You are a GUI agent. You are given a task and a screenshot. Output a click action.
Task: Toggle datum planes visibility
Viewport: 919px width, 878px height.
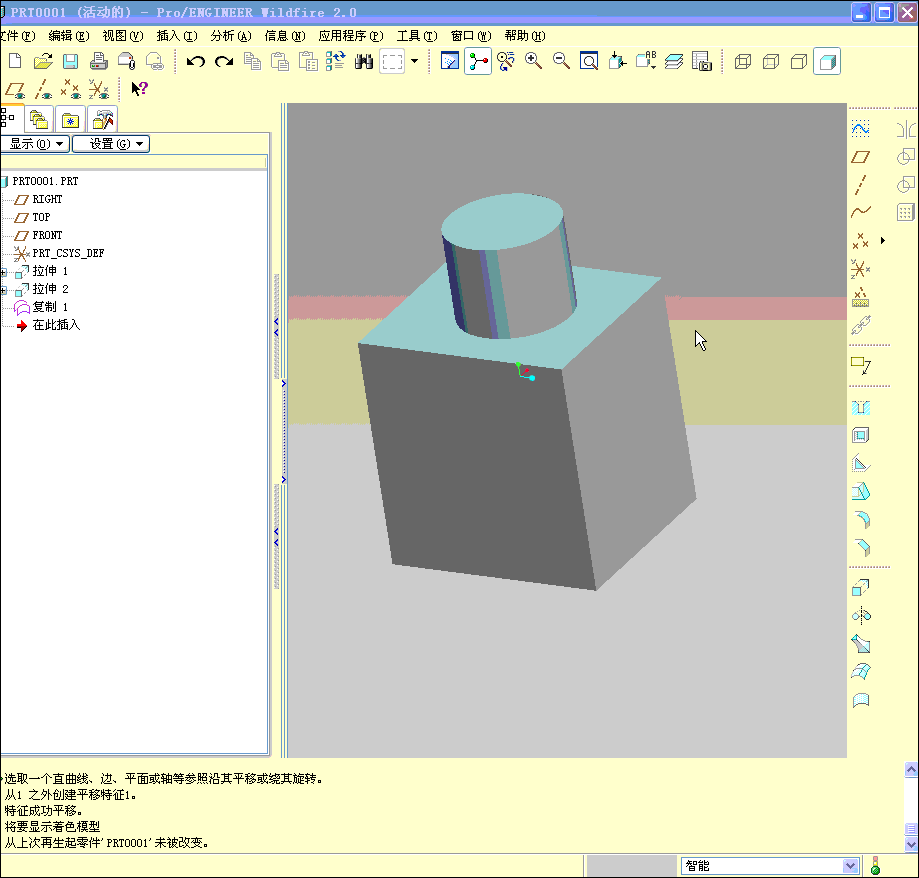click(15, 90)
